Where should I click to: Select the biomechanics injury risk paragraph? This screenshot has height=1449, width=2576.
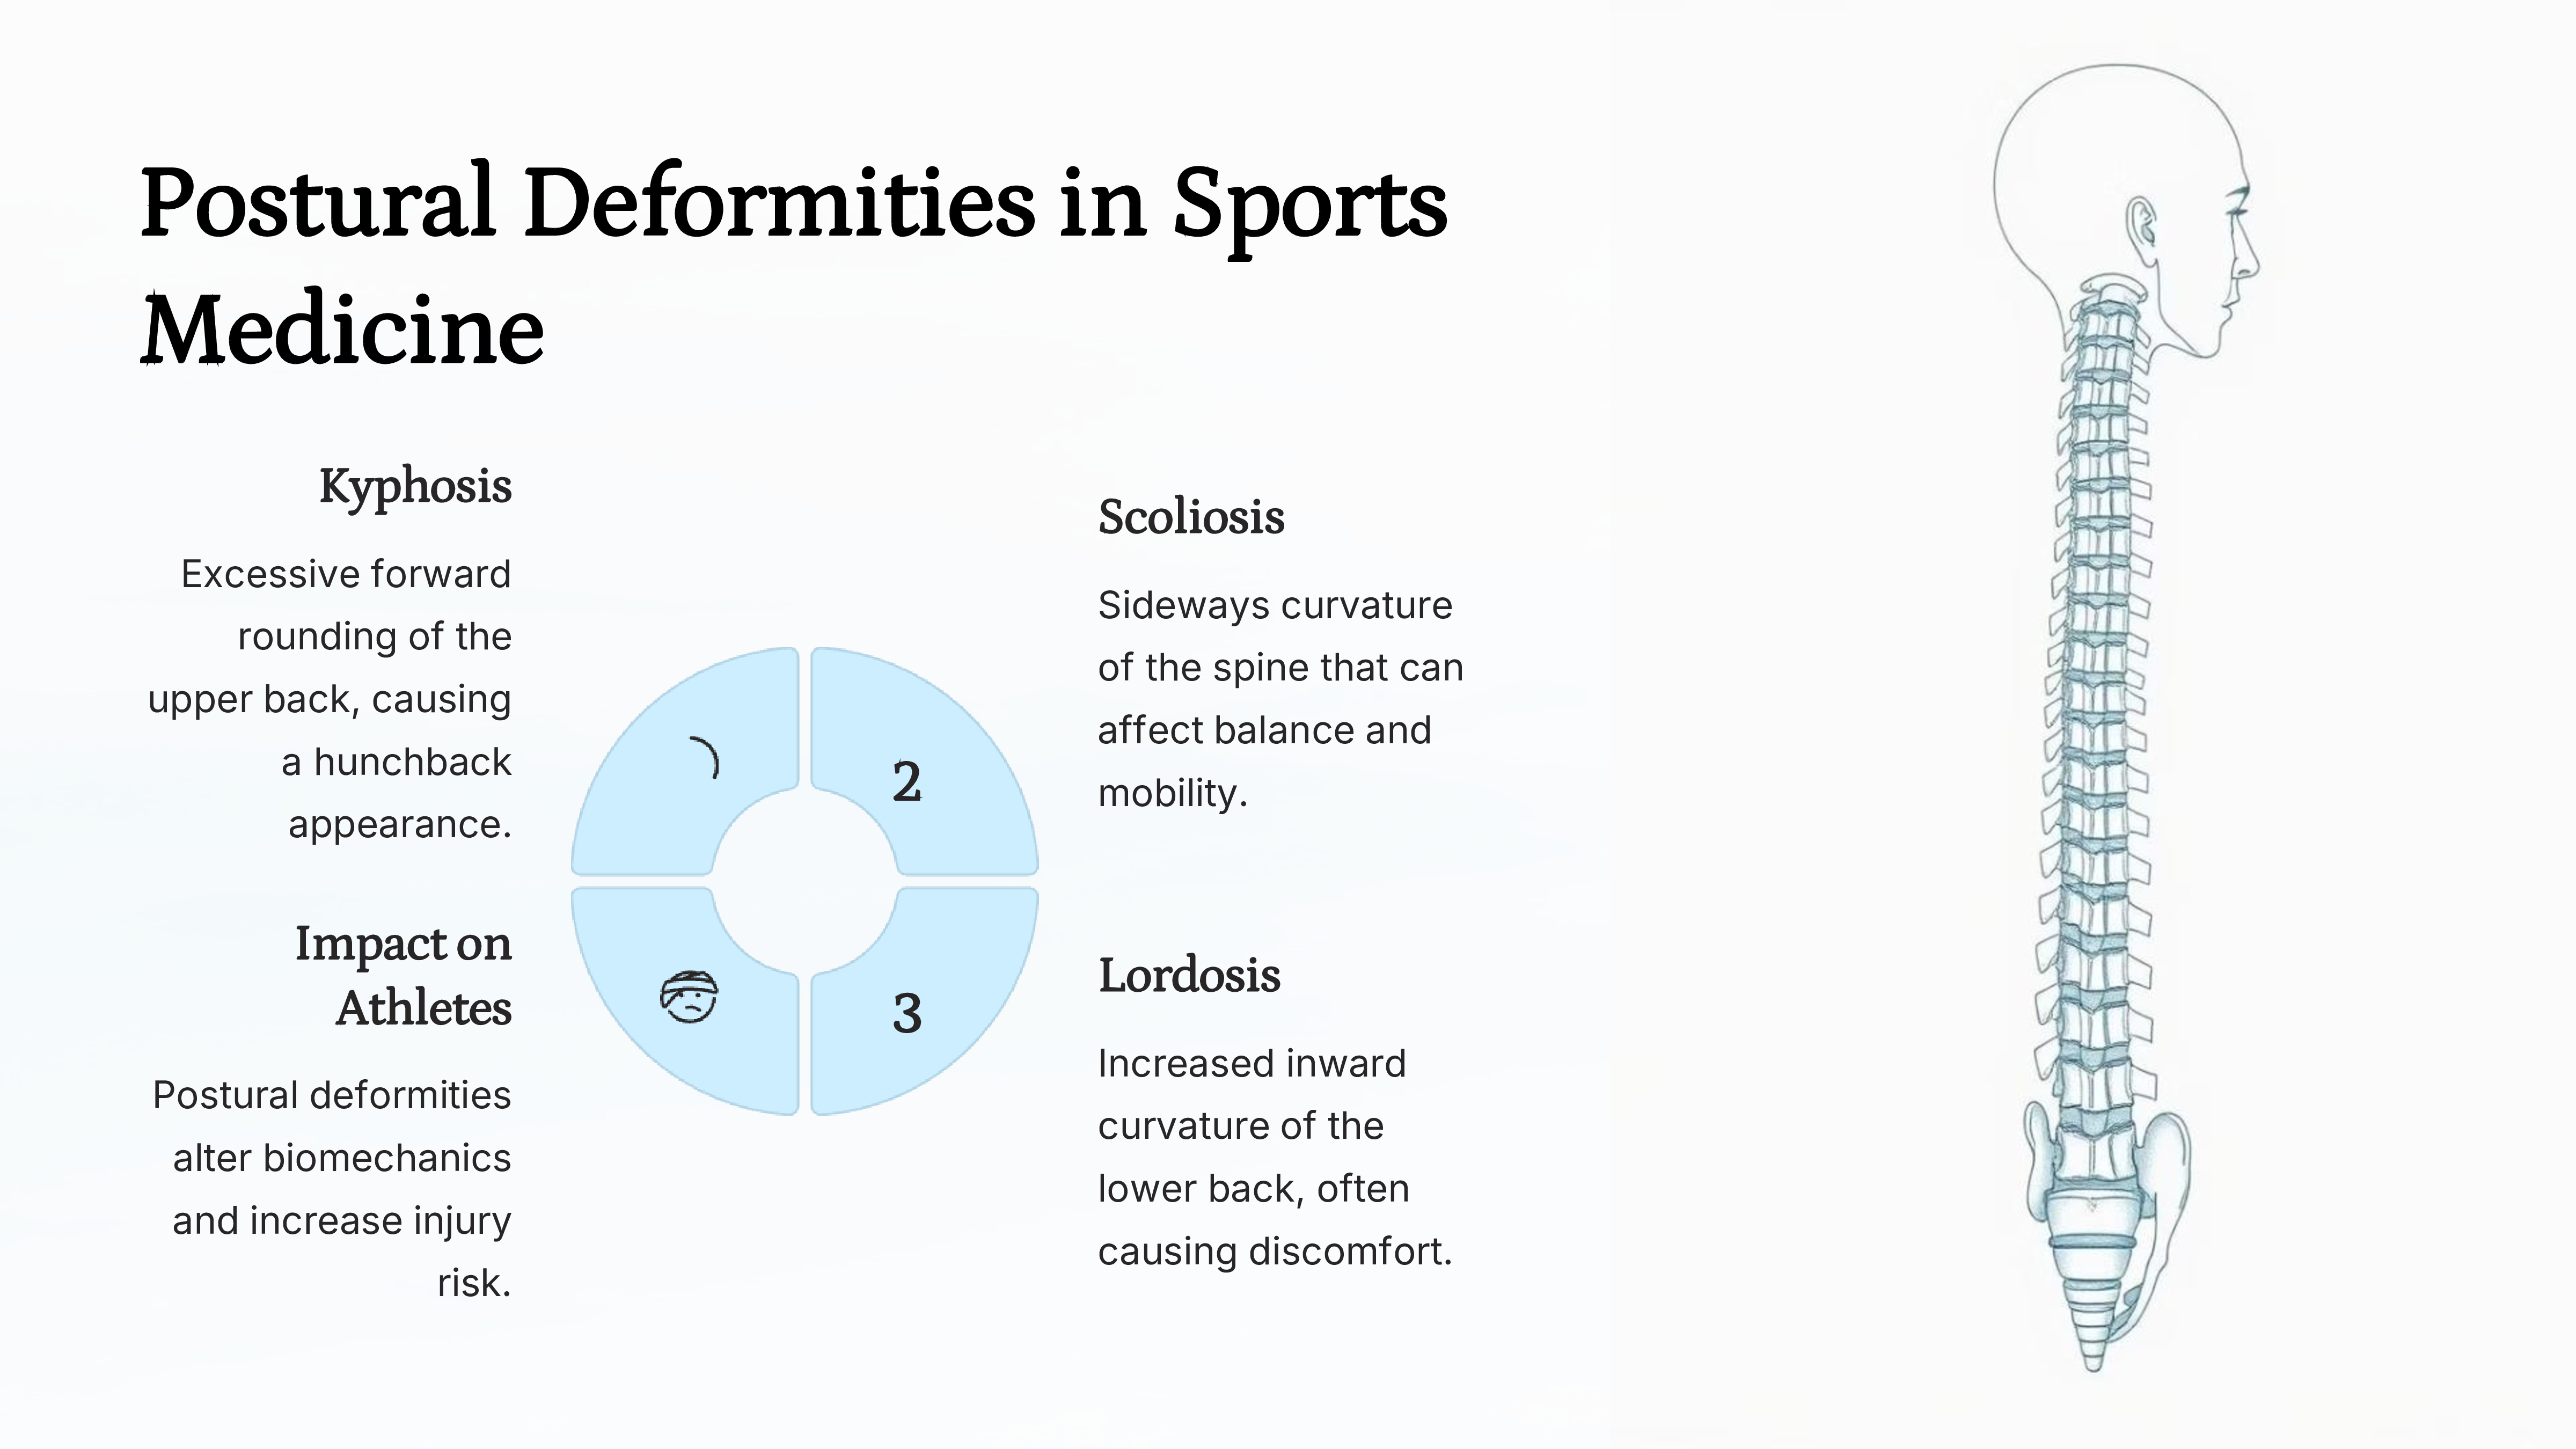click(x=332, y=1189)
